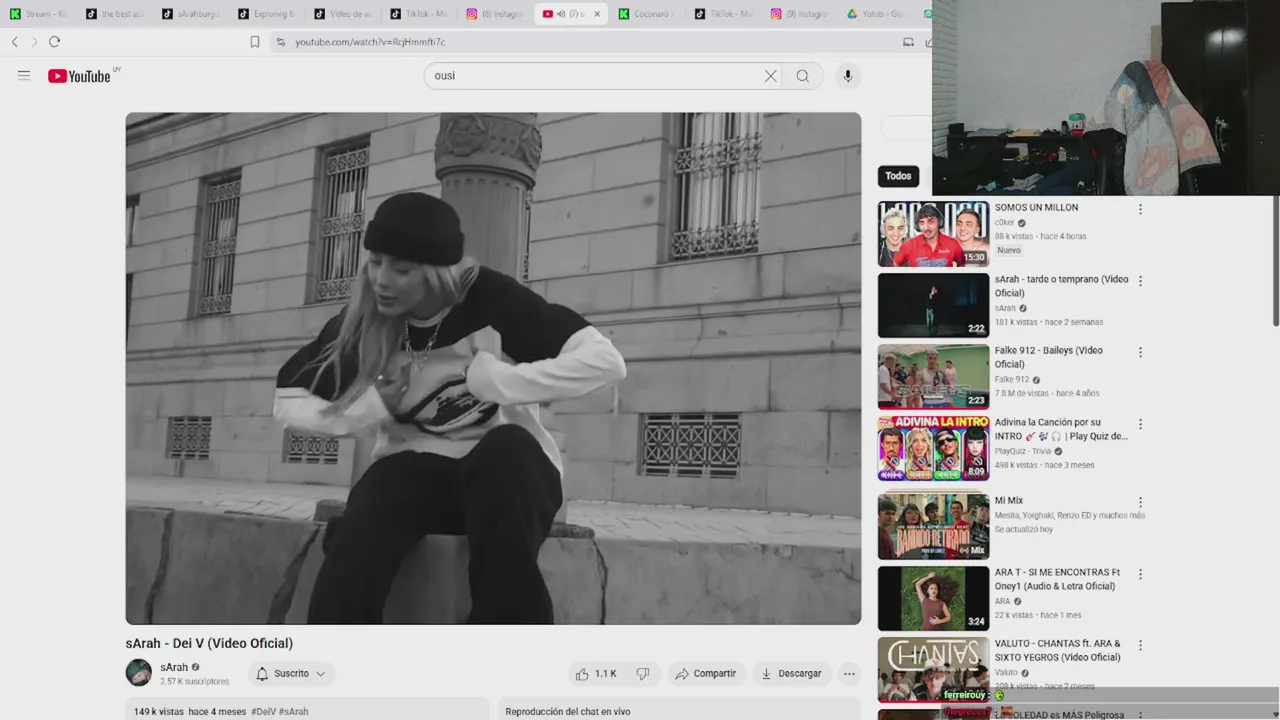The image size is (1280, 720).
Task: Open Falke 912 - Baileys video title
Action: tap(1048, 357)
